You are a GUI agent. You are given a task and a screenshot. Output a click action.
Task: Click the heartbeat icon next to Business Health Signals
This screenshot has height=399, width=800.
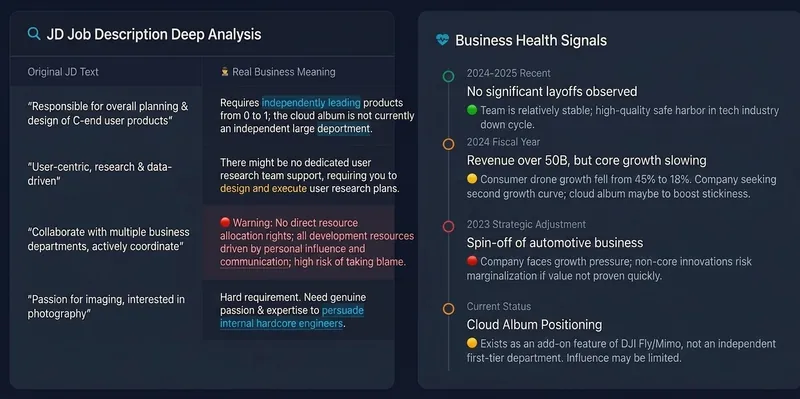[442, 40]
